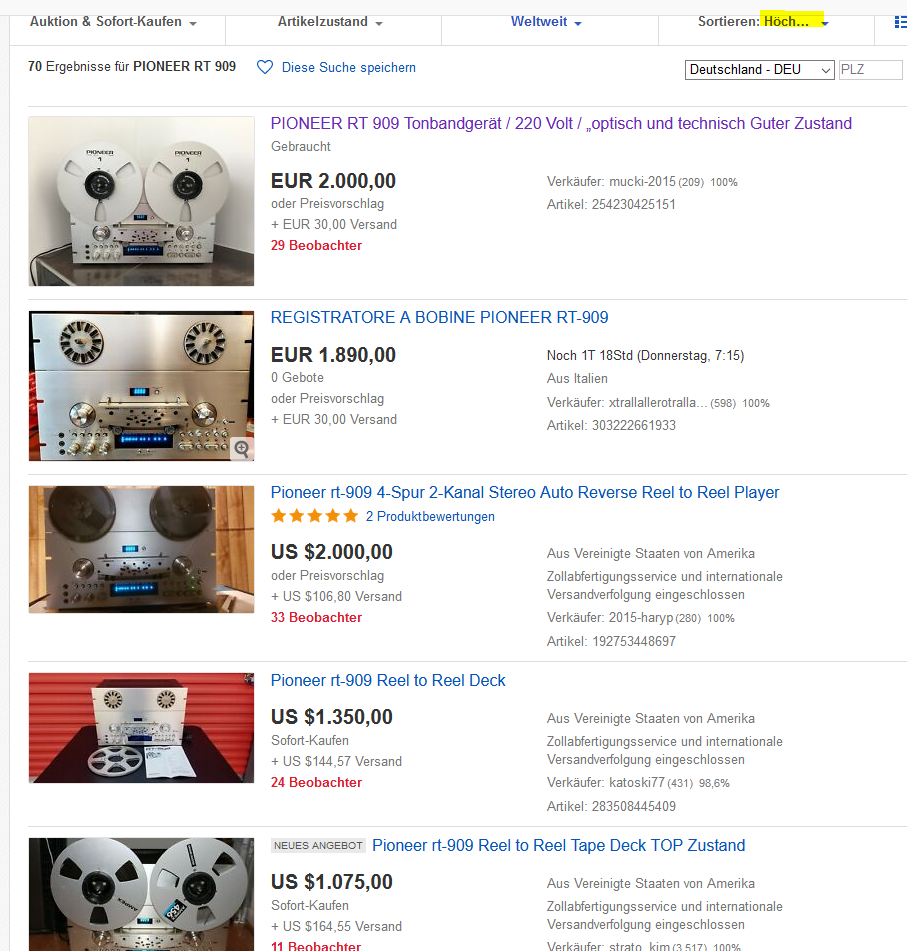
Task: Click the five-star rating of the 4-Spur listing
Action: [x=314, y=516]
